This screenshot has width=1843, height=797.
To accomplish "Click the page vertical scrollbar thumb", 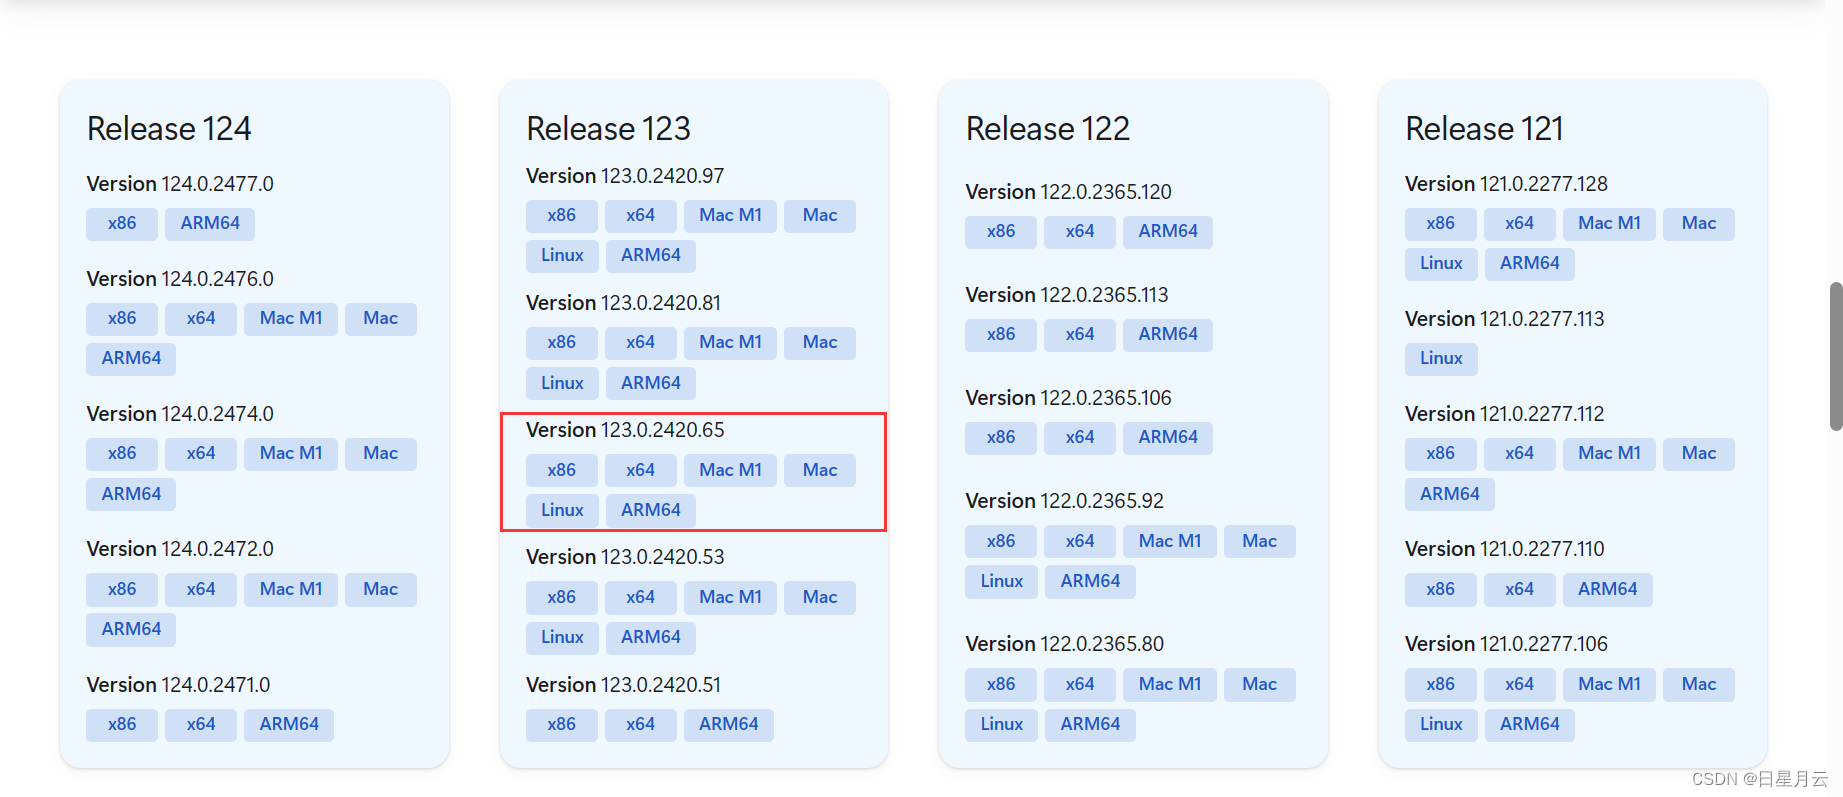I will tap(1836, 356).
